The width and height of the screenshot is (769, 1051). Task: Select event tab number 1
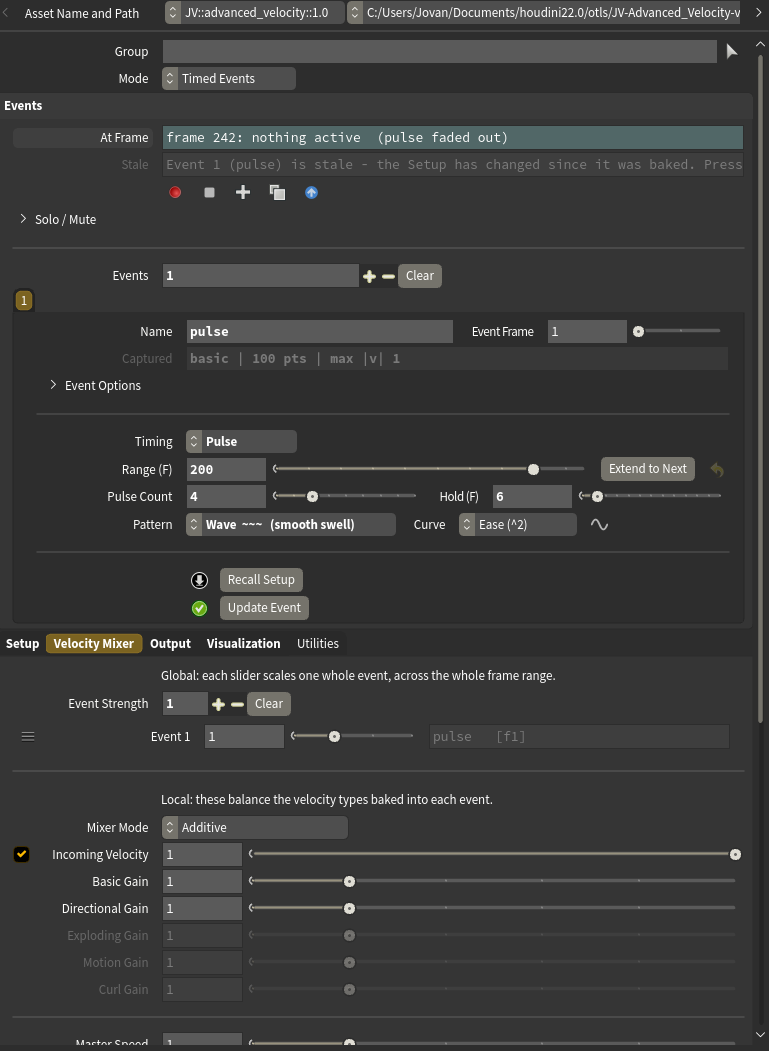24,301
